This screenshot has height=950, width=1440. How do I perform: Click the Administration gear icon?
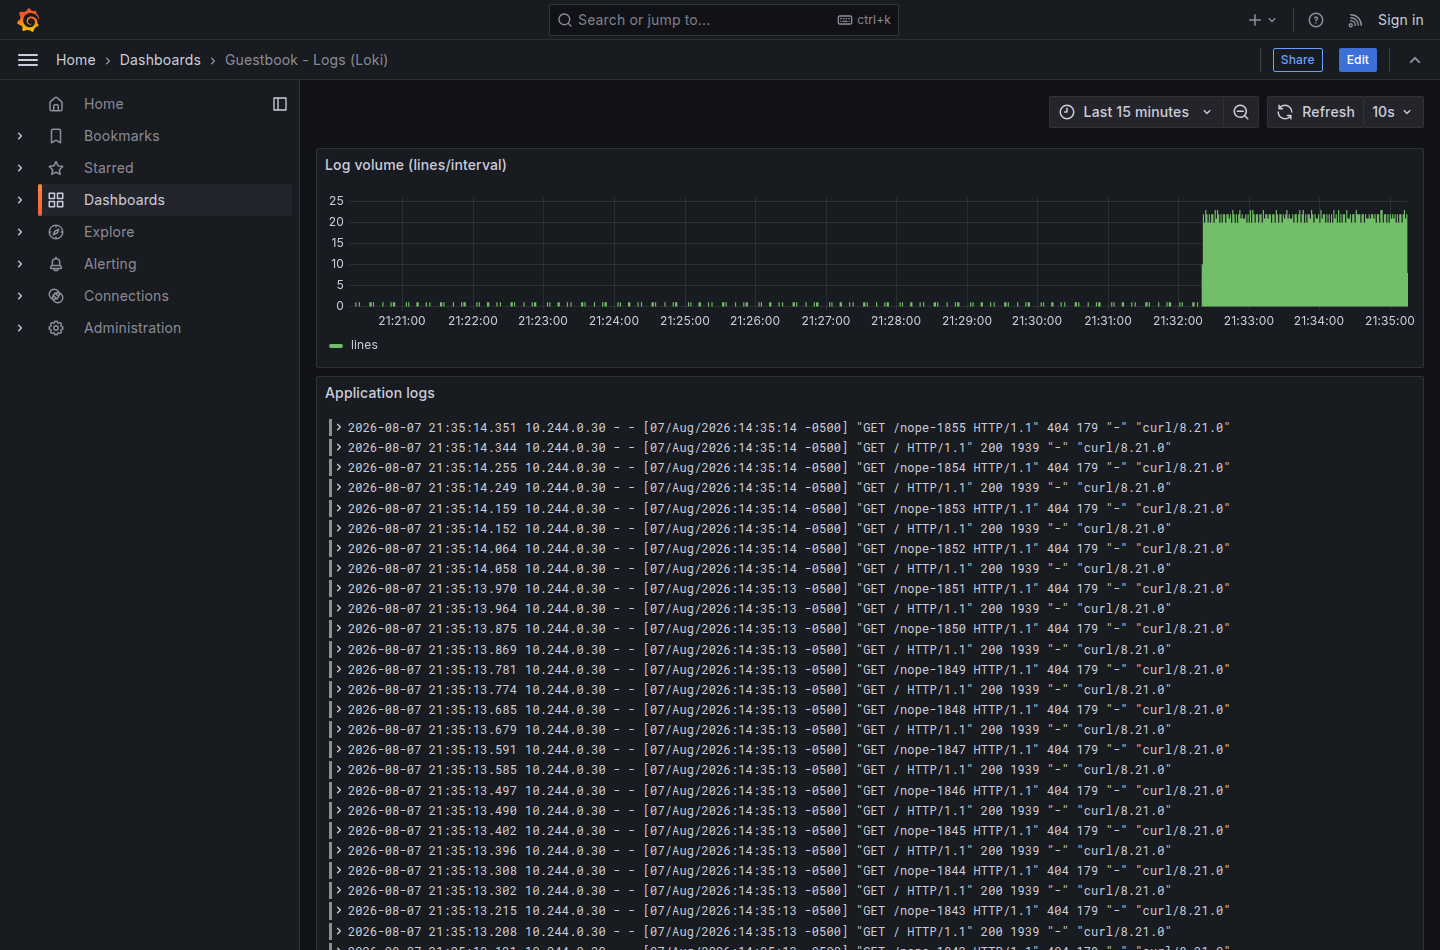point(56,328)
